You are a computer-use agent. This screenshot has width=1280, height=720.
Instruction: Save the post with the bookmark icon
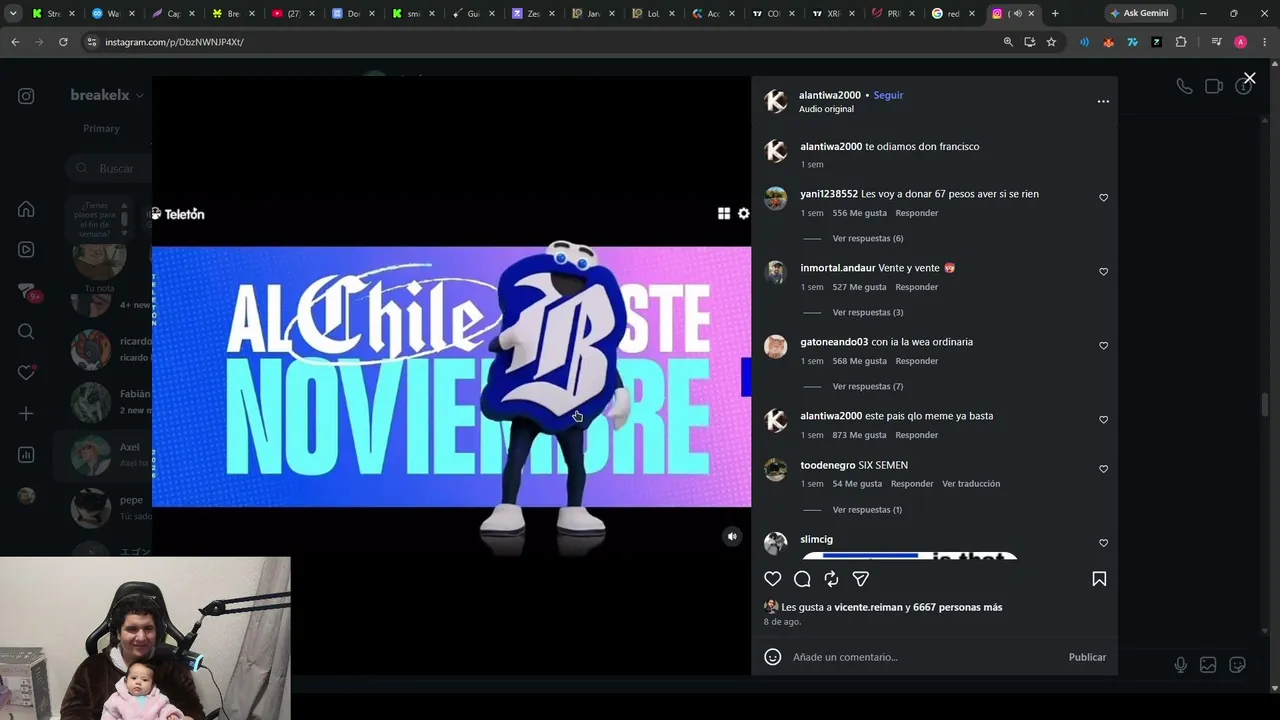click(x=1099, y=579)
